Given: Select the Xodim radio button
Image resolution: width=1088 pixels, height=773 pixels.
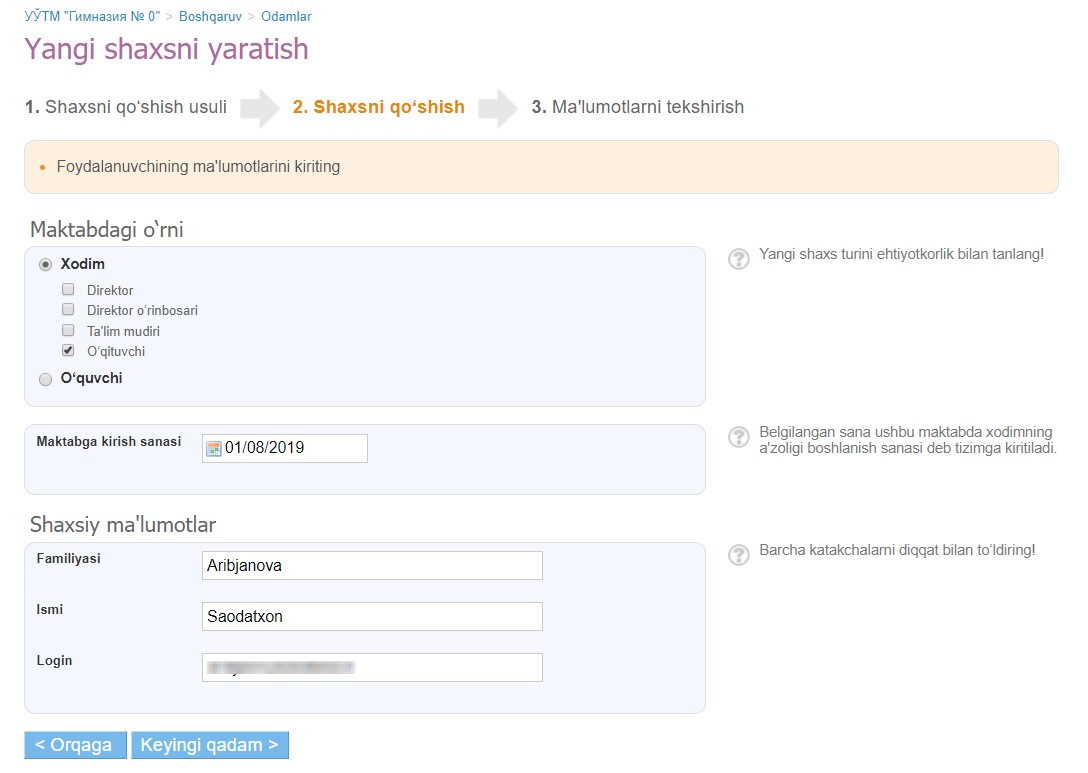Looking at the screenshot, I should tap(46, 264).
